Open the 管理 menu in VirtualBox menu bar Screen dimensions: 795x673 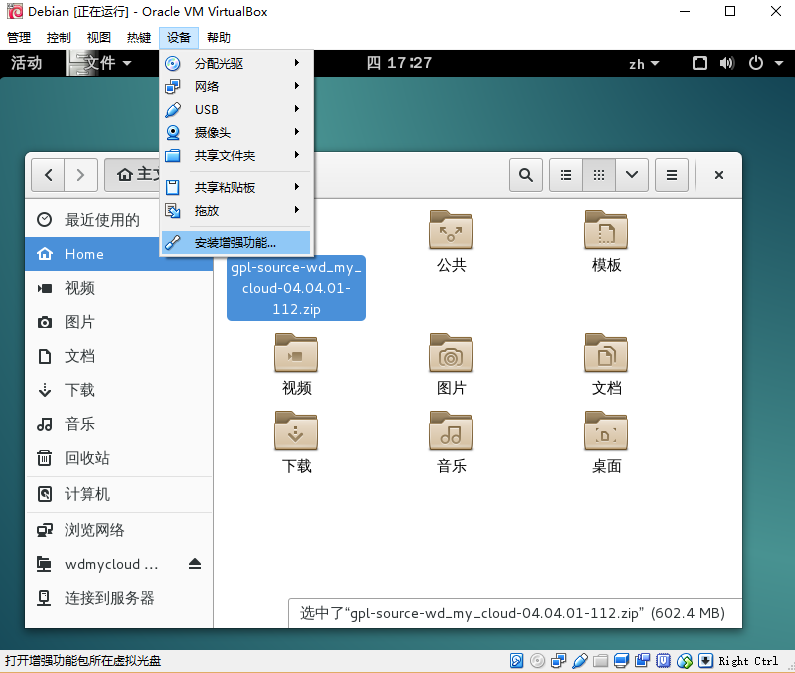(19, 38)
